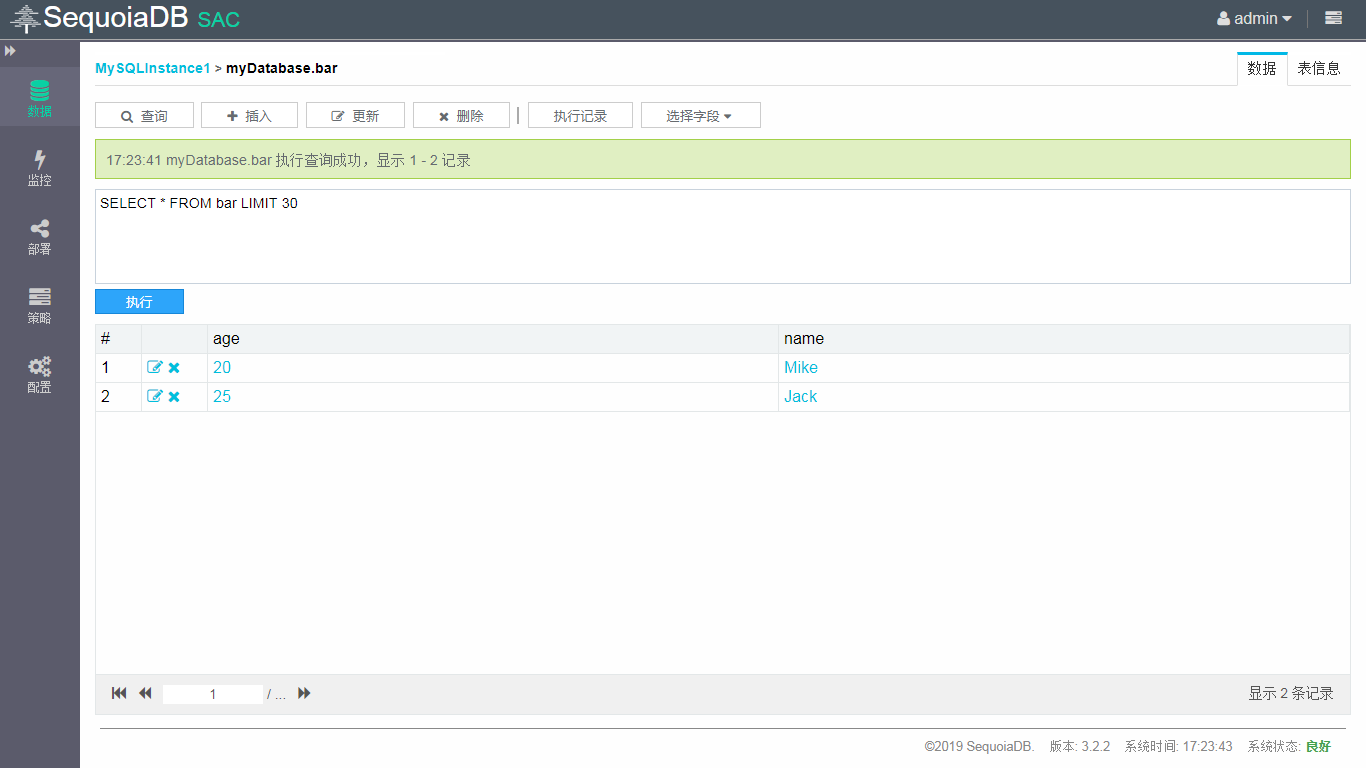Click the blue 执行 execute button

[139, 302]
